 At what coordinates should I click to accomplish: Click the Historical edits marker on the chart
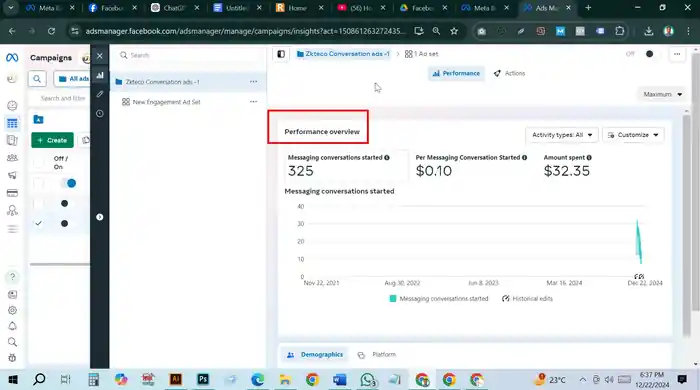pyautogui.click(x=639, y=277)
